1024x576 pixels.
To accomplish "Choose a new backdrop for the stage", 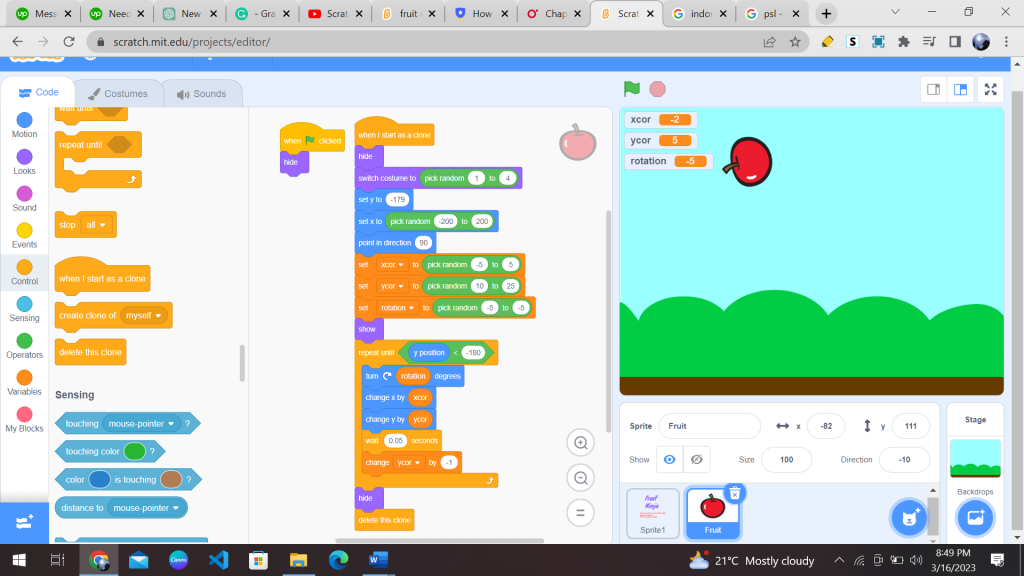I will [x=975, y=517].
